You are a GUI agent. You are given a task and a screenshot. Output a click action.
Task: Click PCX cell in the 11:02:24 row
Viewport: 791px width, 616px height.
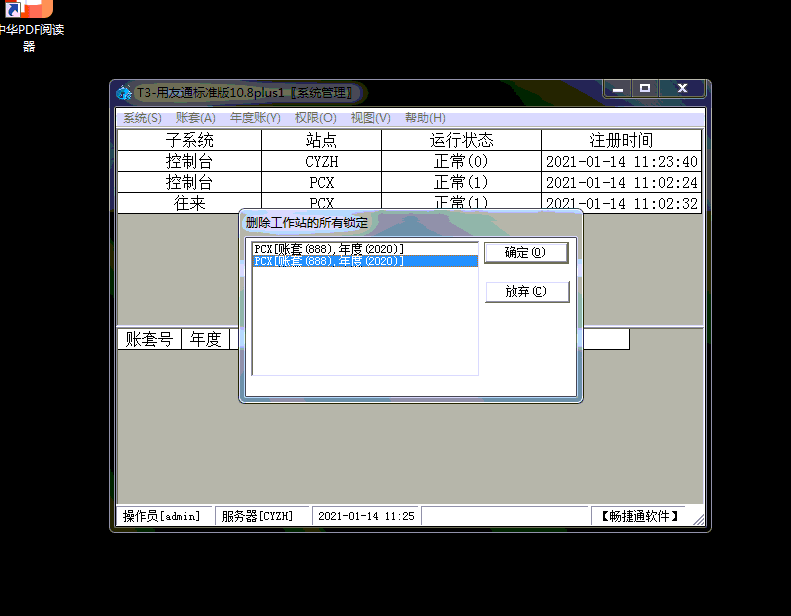[321, 182]
